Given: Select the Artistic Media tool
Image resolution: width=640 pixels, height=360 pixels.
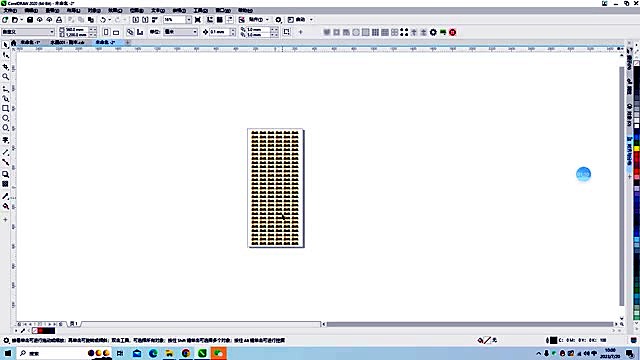Looking at the screenshot, I should click(x=5, y=98).
